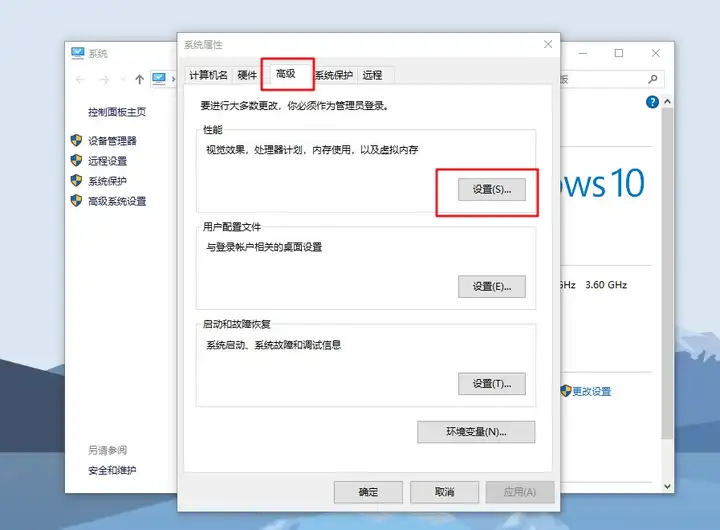Select the 高级 tab
The height and width of the screenshot is (530, 720).
click(286, 73)
